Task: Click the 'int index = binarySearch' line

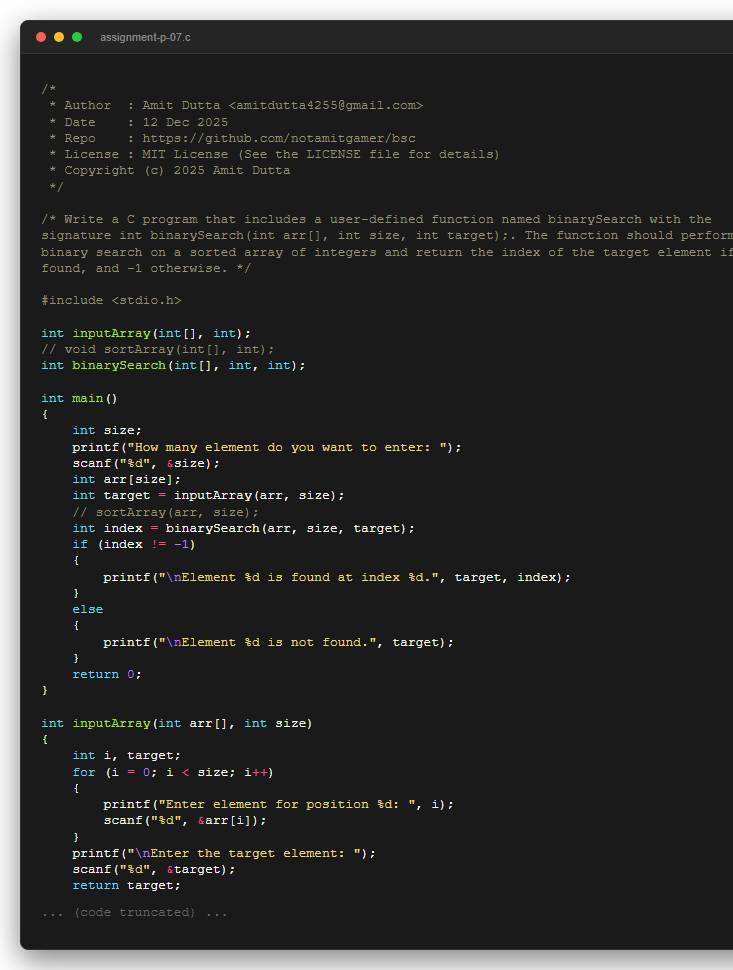Action: [x=243, y=528]
